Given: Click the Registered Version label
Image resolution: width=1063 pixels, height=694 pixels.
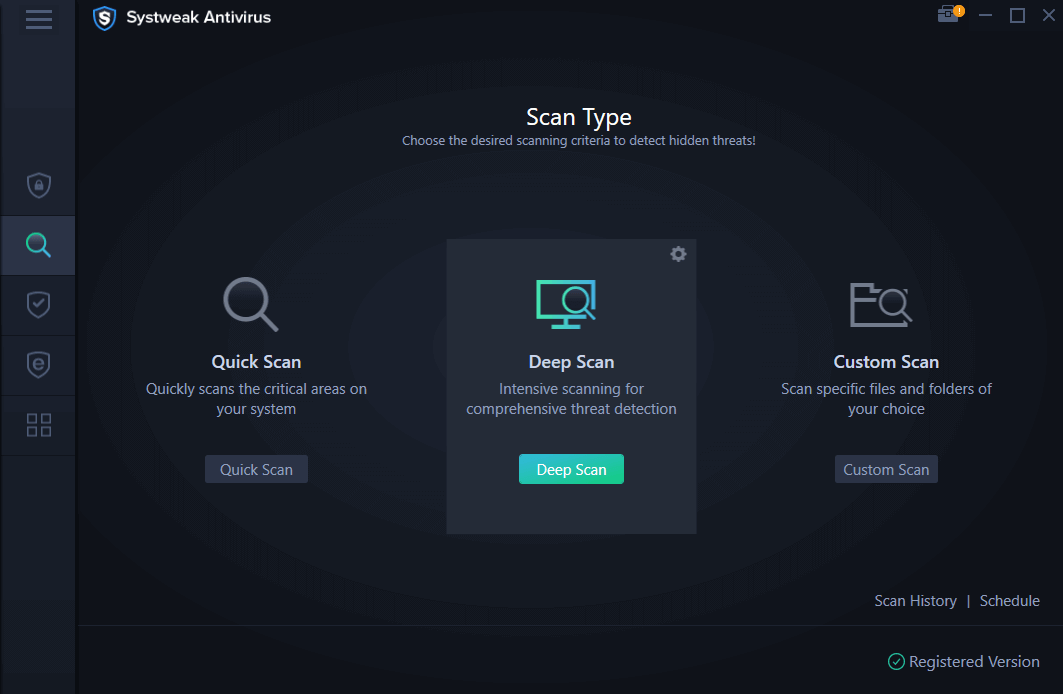Looking at the screenshot, I should [974, 661].
